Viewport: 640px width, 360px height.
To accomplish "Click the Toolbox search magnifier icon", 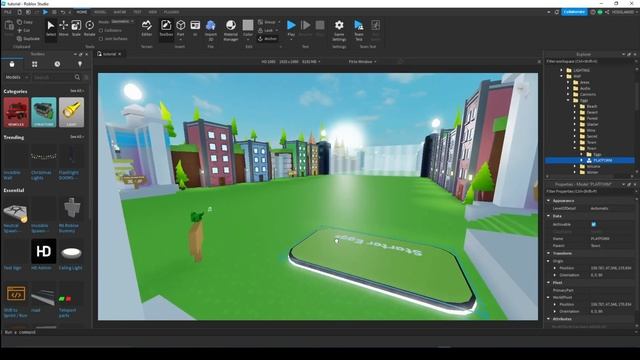I will 77,77.
